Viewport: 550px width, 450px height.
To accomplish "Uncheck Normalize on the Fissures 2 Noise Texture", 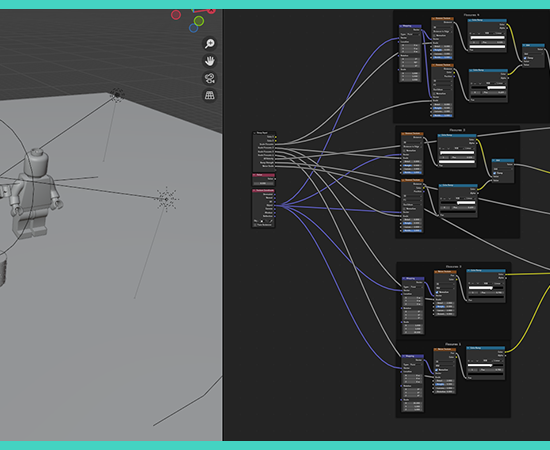I will [x=437, y=292].
